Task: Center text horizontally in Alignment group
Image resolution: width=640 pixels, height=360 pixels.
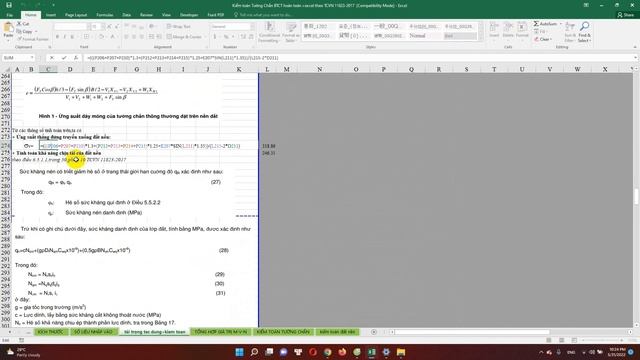Action: [134, 37]
